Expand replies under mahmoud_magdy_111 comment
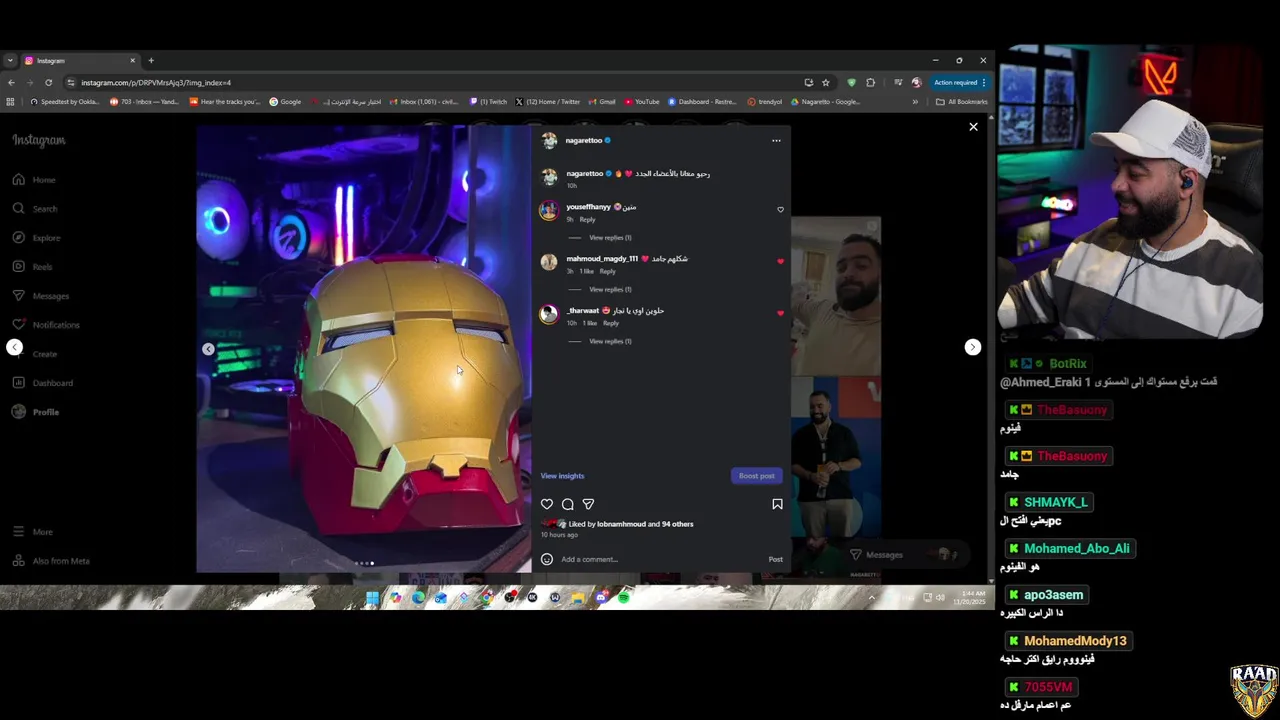1280x720 pixels. click(x=610, y=290)
